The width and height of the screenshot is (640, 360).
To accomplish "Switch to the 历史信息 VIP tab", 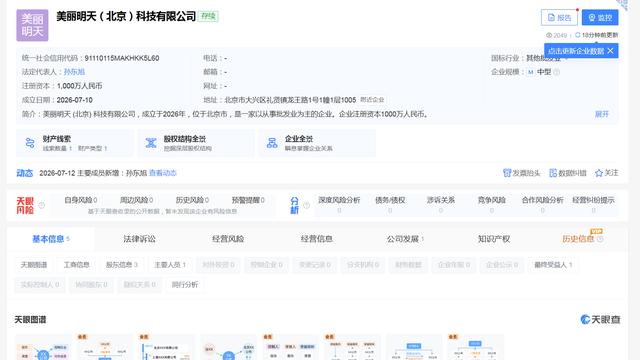I will pos(578,239).
